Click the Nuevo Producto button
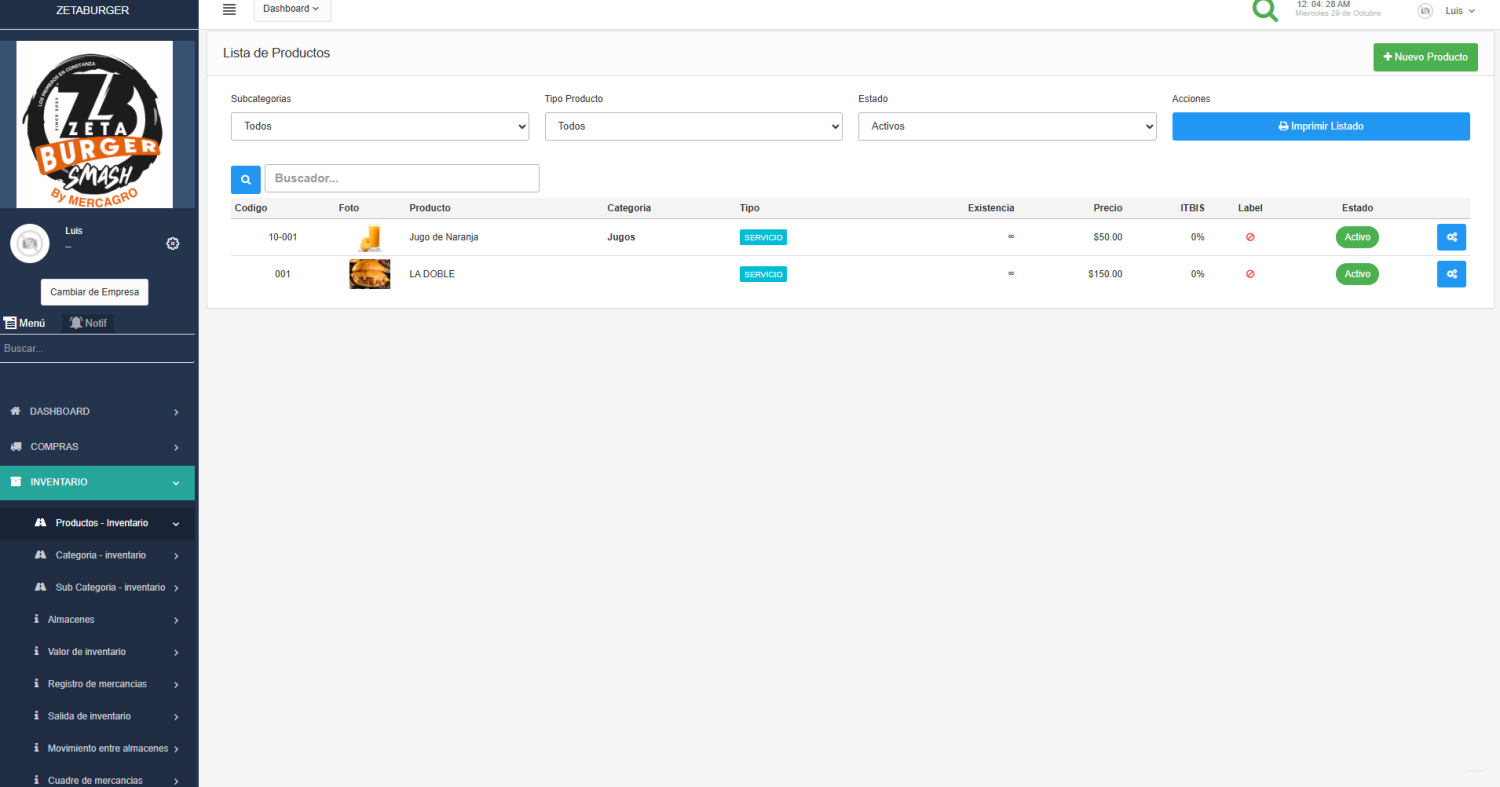Image resolution: width=1500 pixels, height=787 pixels. click(x=1425, y=57)
